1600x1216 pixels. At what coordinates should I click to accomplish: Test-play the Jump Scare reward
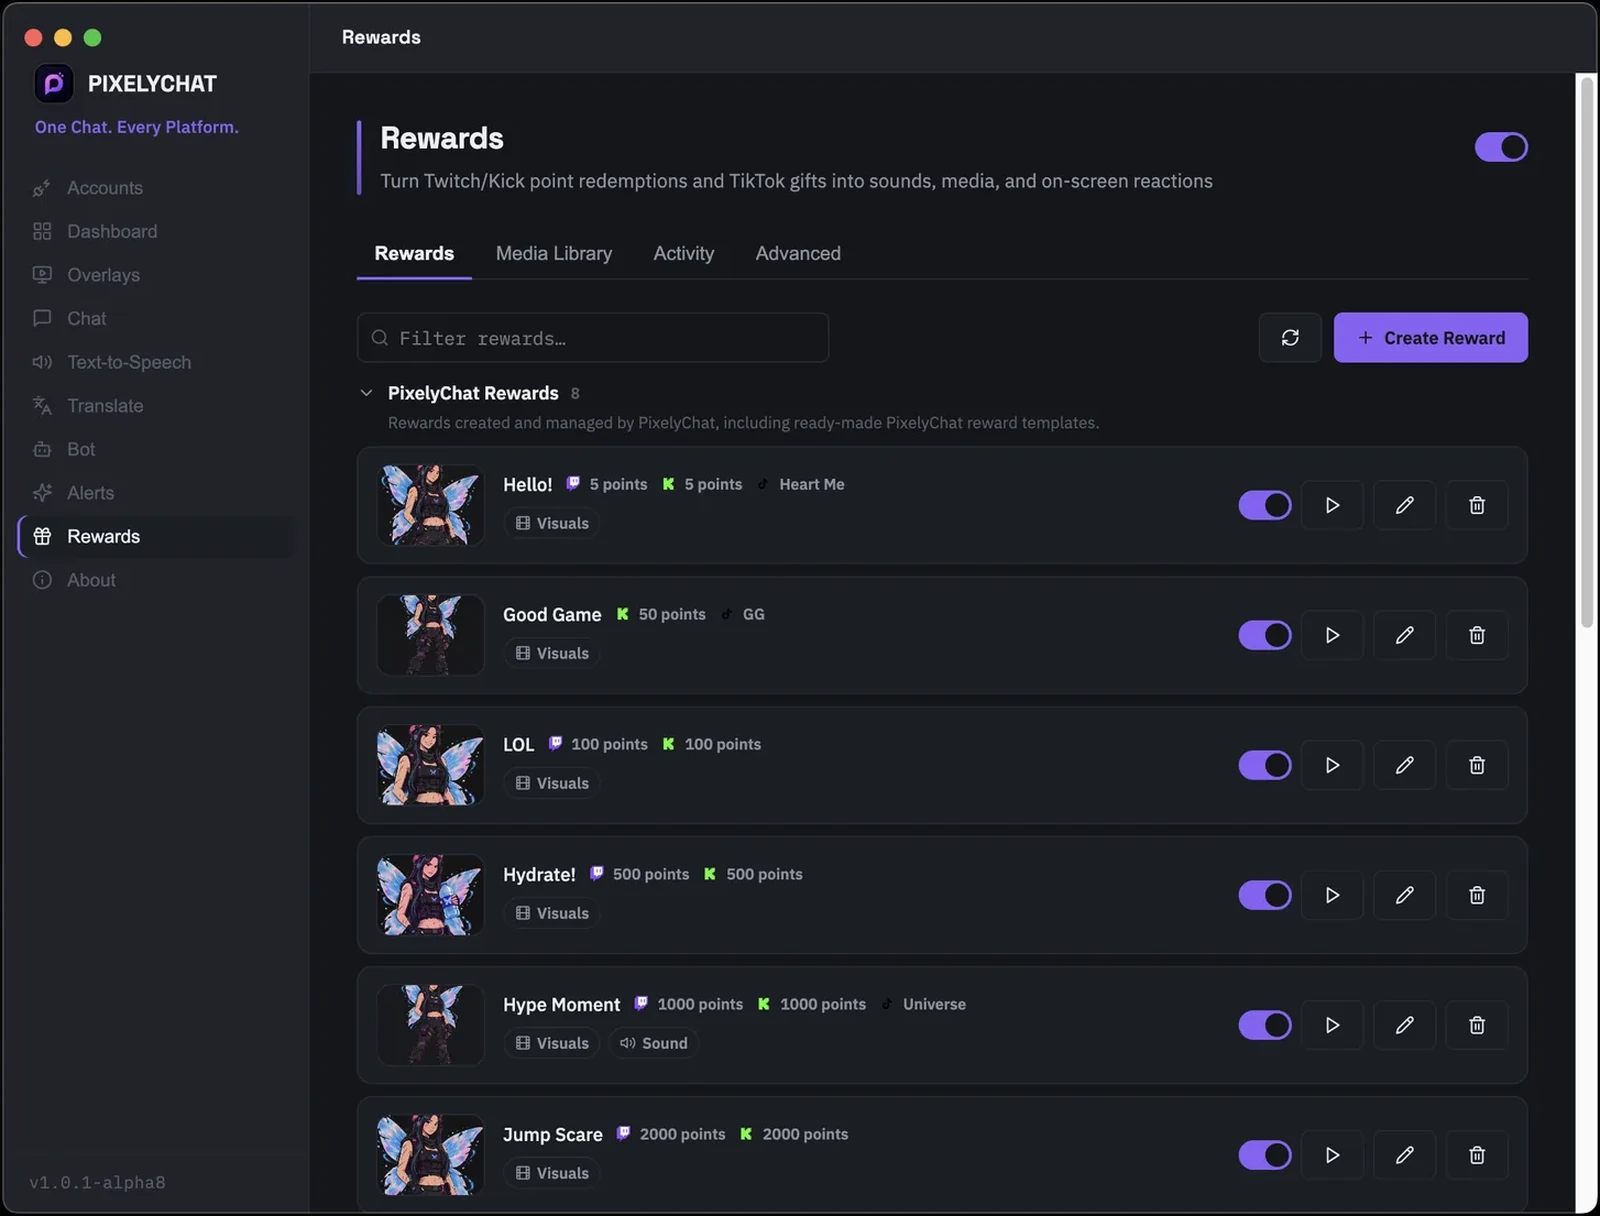[x=1332, y=1155]
